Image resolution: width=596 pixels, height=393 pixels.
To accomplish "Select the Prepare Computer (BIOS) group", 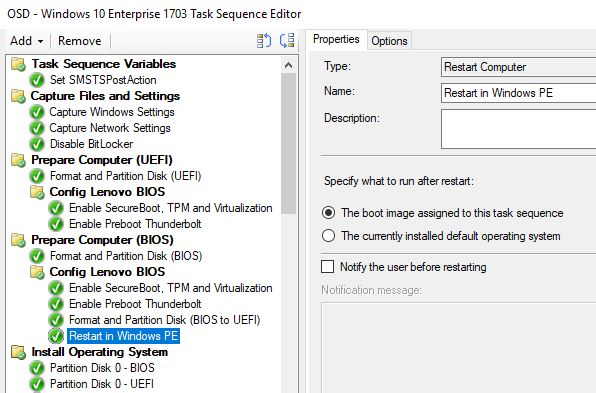I will click(x=102, y=240).
